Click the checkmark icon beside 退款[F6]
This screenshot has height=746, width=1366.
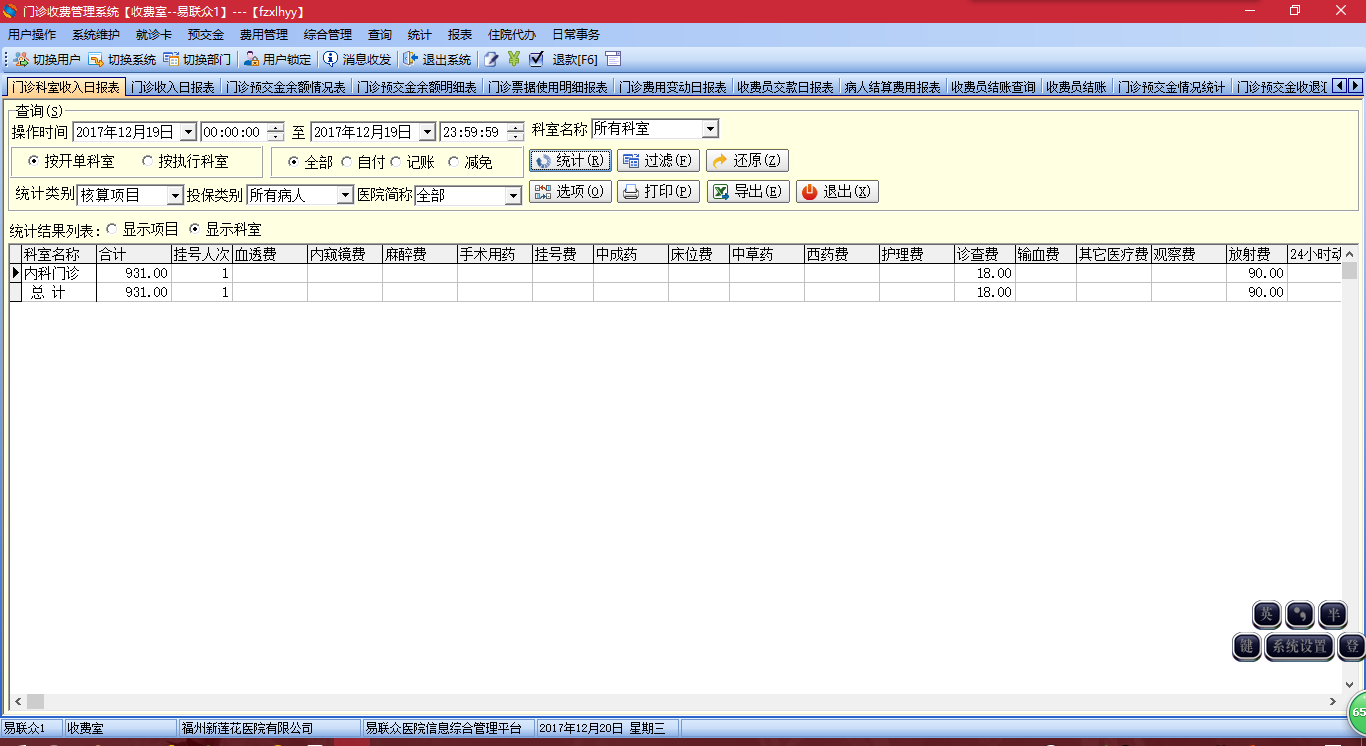click(x=536, y=59)
